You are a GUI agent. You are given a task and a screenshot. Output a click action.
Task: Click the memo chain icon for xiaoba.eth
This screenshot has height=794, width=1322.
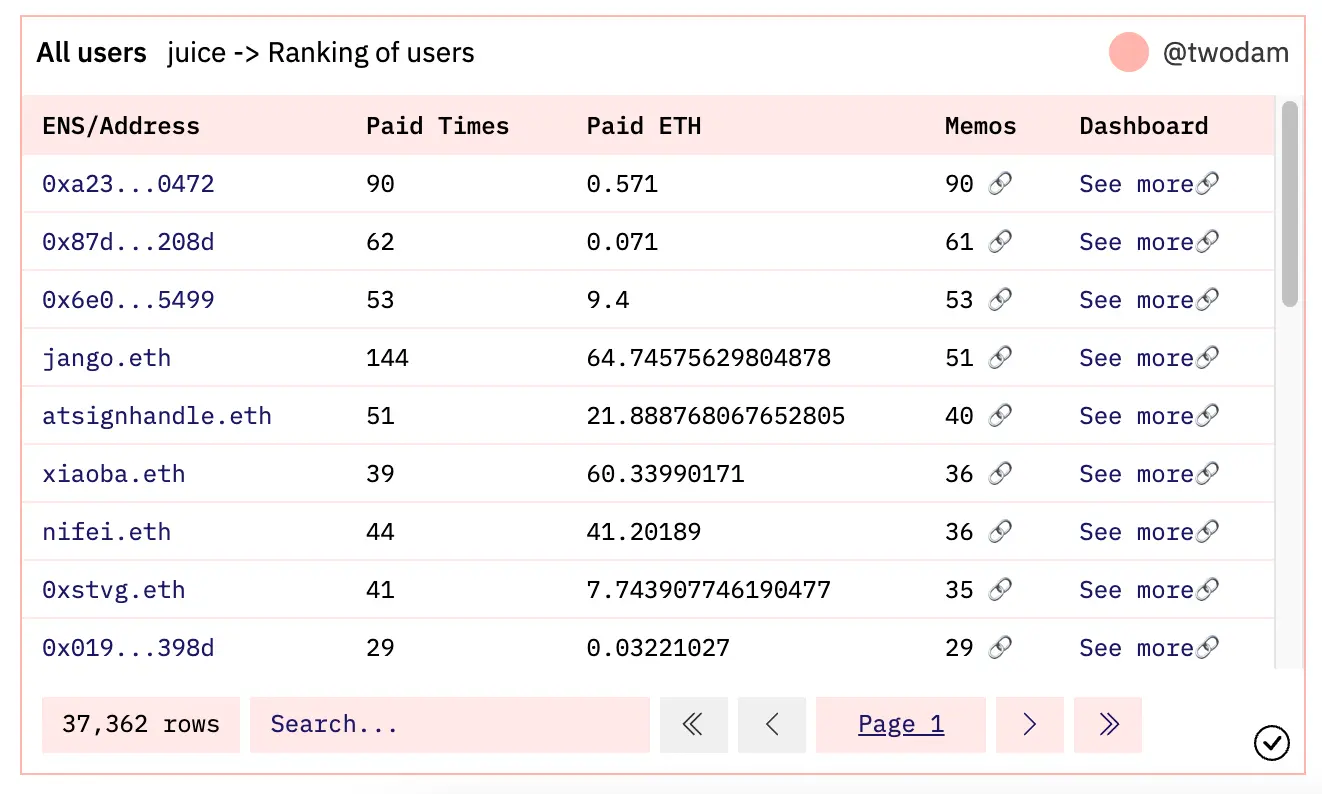[x=1000, y=473]
